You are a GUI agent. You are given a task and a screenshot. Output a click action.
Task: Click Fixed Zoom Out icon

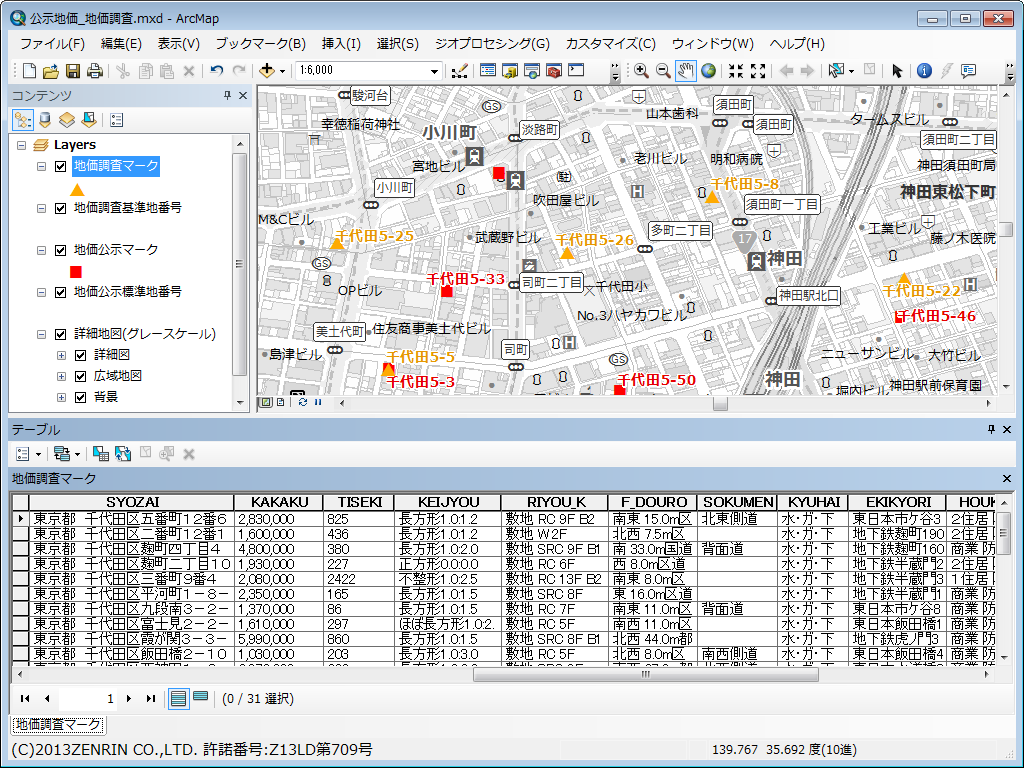758,71
